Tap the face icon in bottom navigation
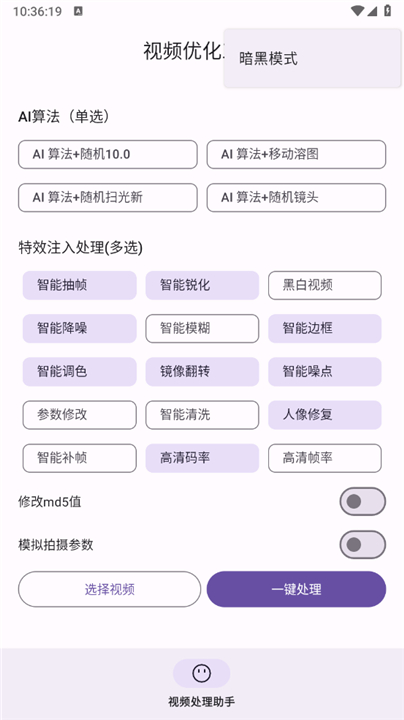 point(202,673)
